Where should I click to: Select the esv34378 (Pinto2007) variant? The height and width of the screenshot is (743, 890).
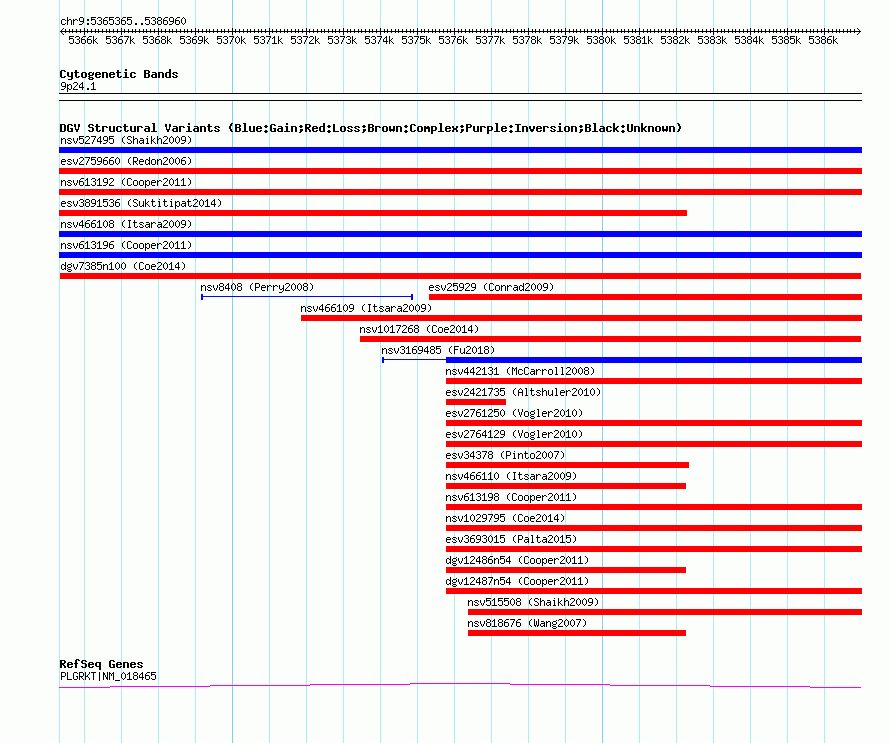[x=505, y=455]
